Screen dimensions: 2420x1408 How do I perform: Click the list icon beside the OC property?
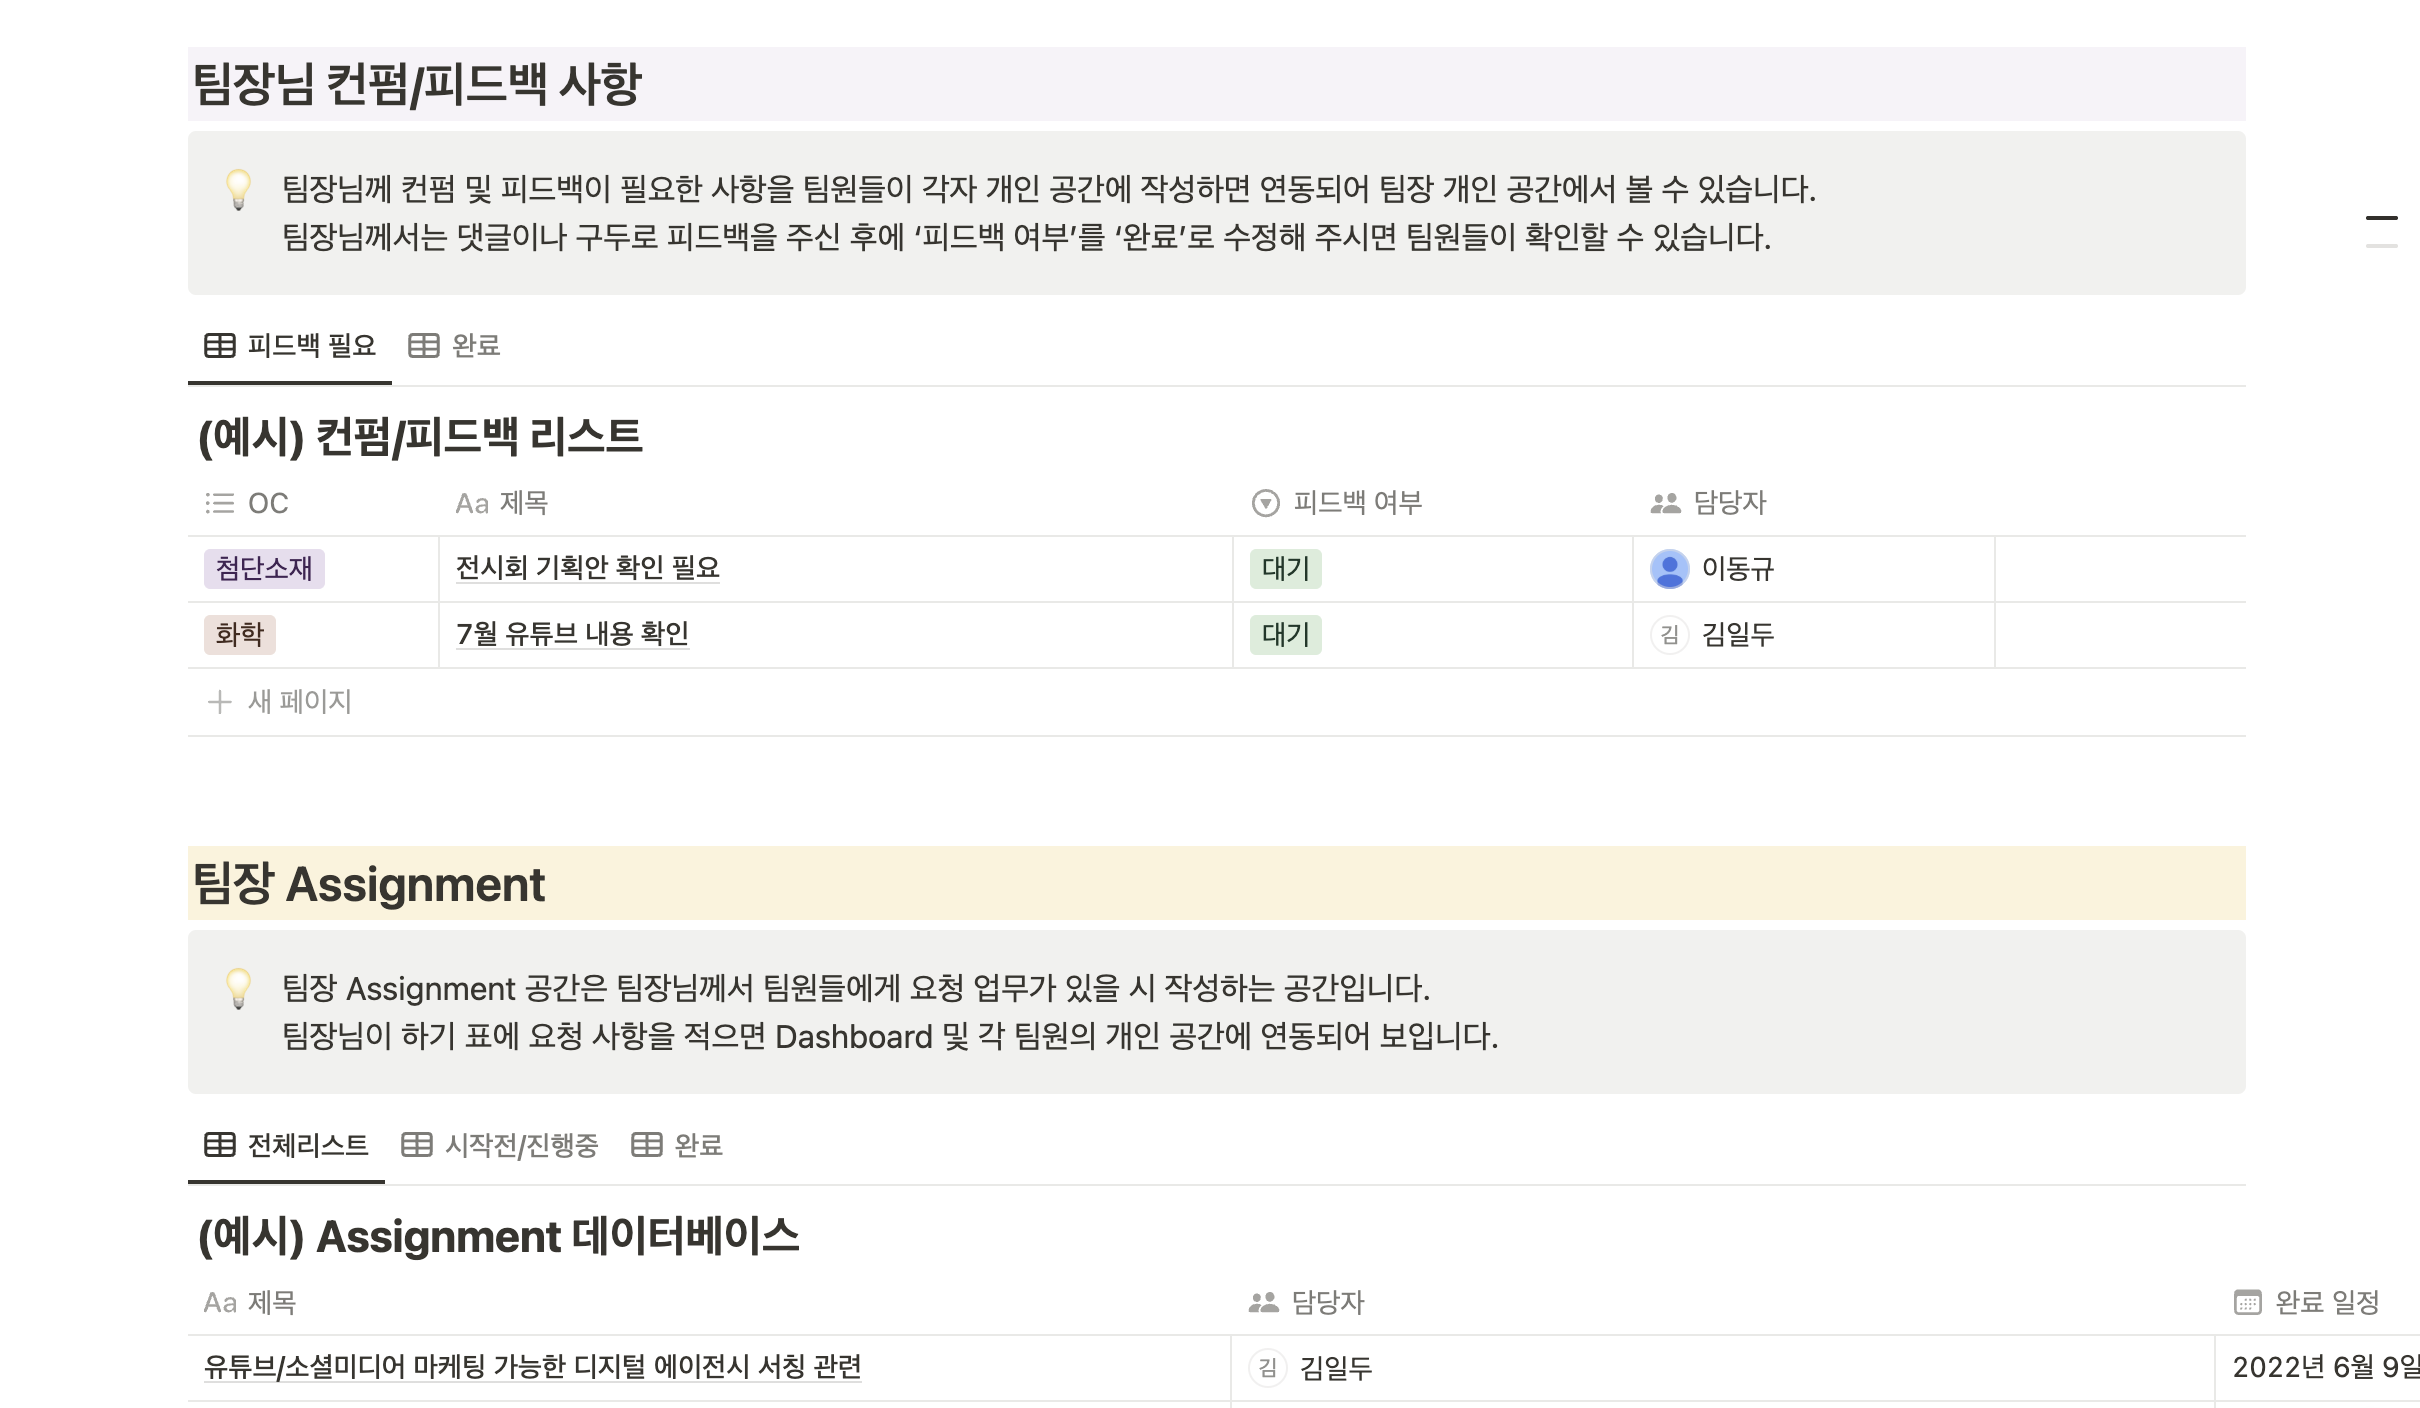(218, 503)
